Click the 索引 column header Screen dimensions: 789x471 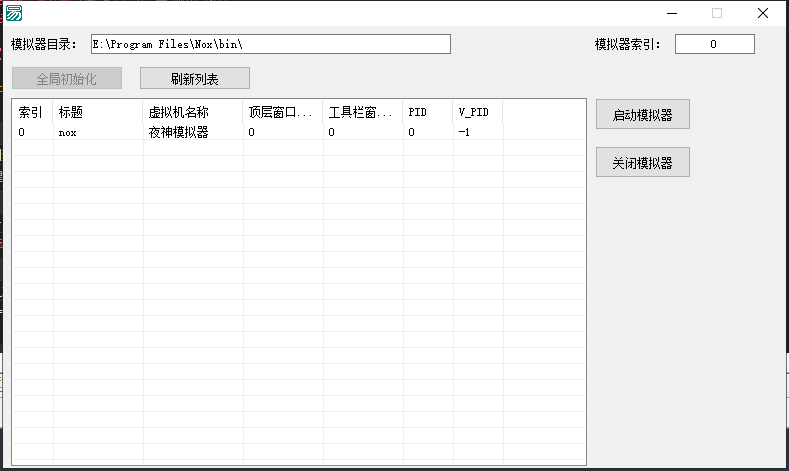click(33, 112)
